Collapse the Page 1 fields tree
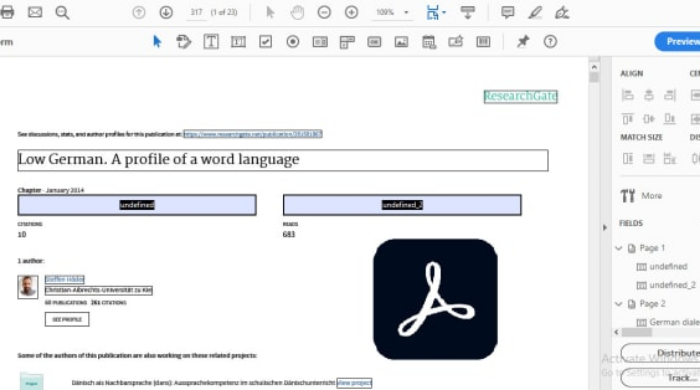700x390 pixels. coord(619,248)
